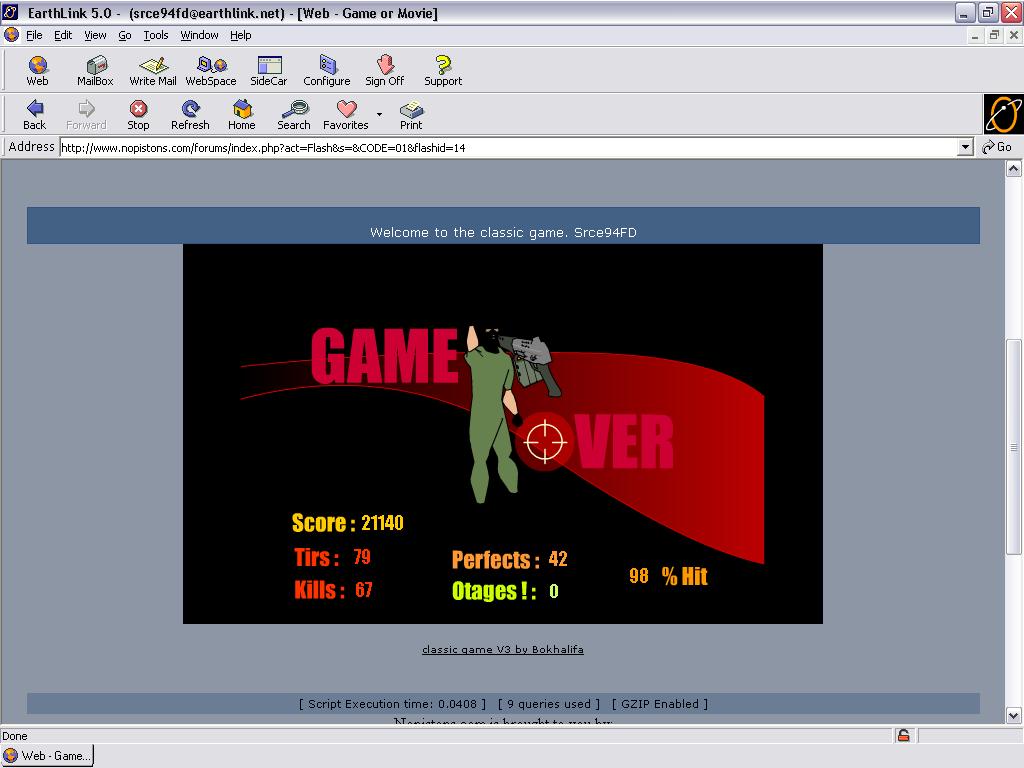The image size is (1024, 768).
Task: Open Support from the toolbar
Action: coord(442,70)
